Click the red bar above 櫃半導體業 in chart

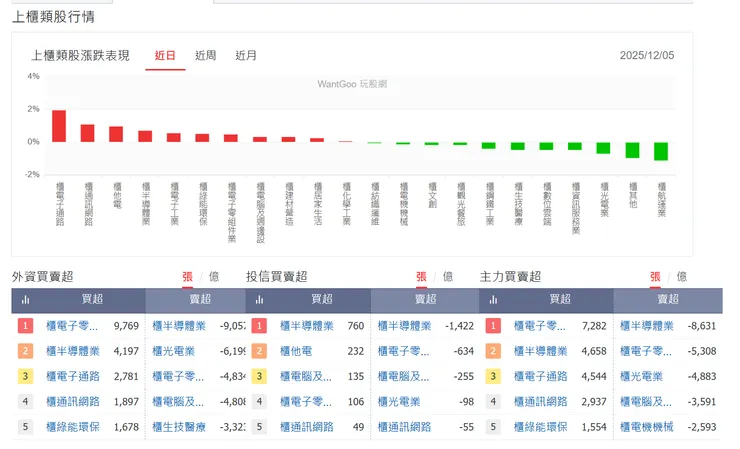point(145,136)
